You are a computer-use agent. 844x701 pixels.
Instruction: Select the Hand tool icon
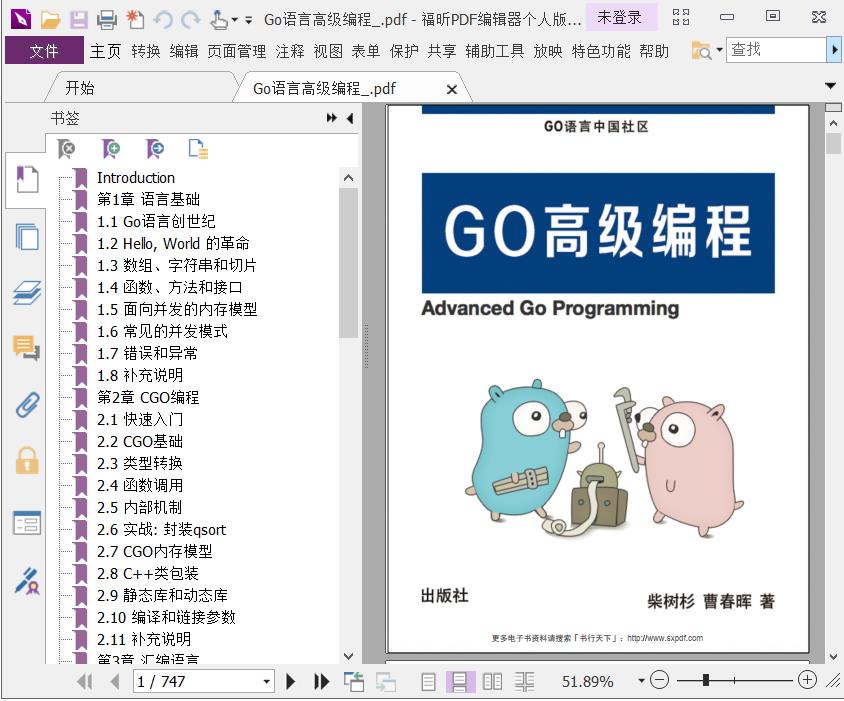tap(219, 20)
